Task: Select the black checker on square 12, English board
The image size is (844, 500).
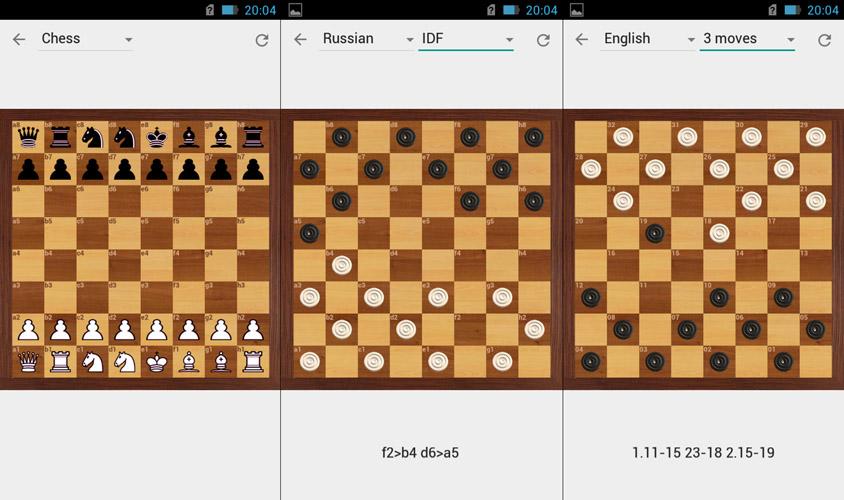Action: [x=591, y=297]
